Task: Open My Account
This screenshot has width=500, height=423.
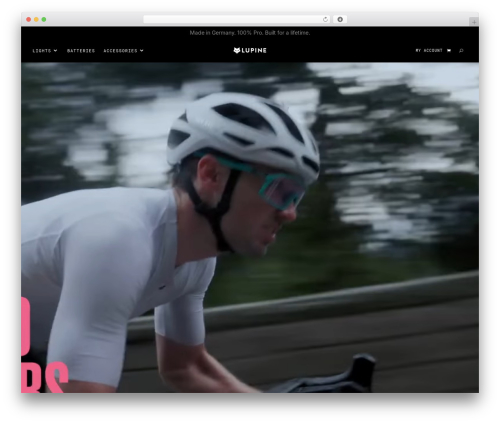Action: pyautogui.click(x=429, y=50)
